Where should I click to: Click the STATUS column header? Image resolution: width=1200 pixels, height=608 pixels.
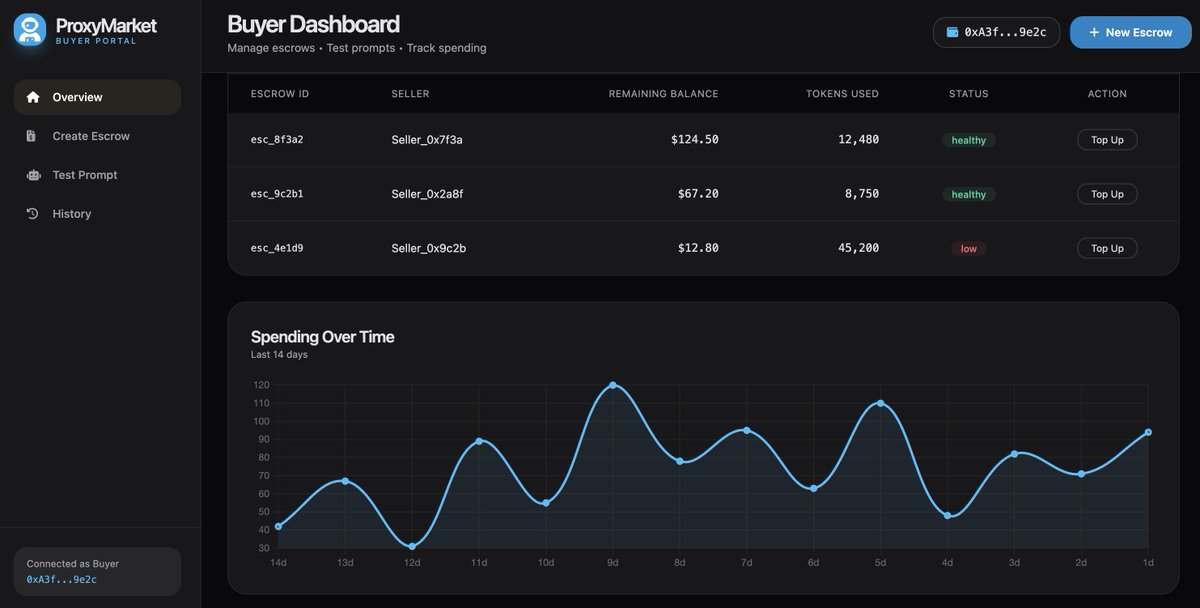(x=968, y=94)
